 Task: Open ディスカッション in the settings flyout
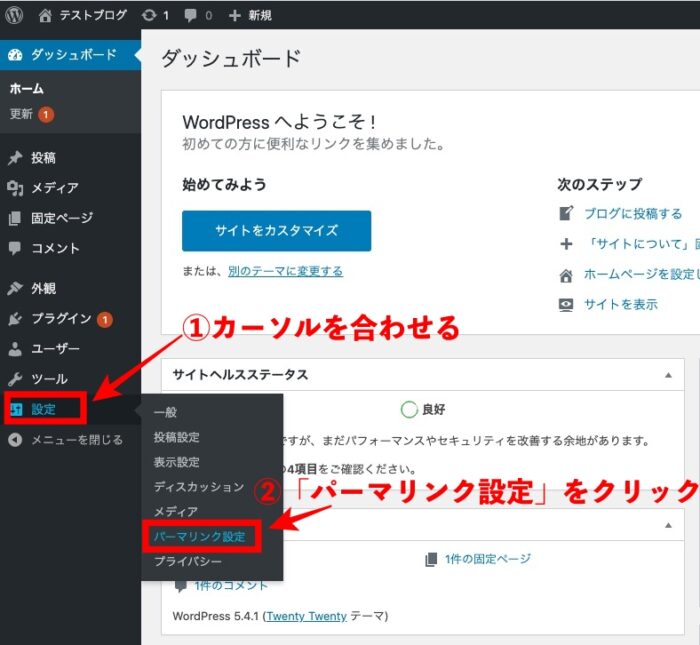(x=199, y=487)
